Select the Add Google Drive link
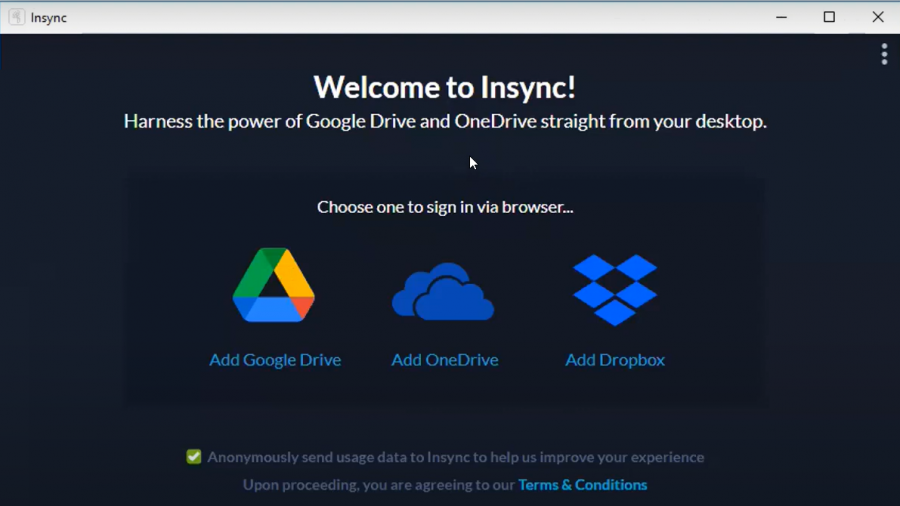900x506 pixels. (x=275, y=360)
